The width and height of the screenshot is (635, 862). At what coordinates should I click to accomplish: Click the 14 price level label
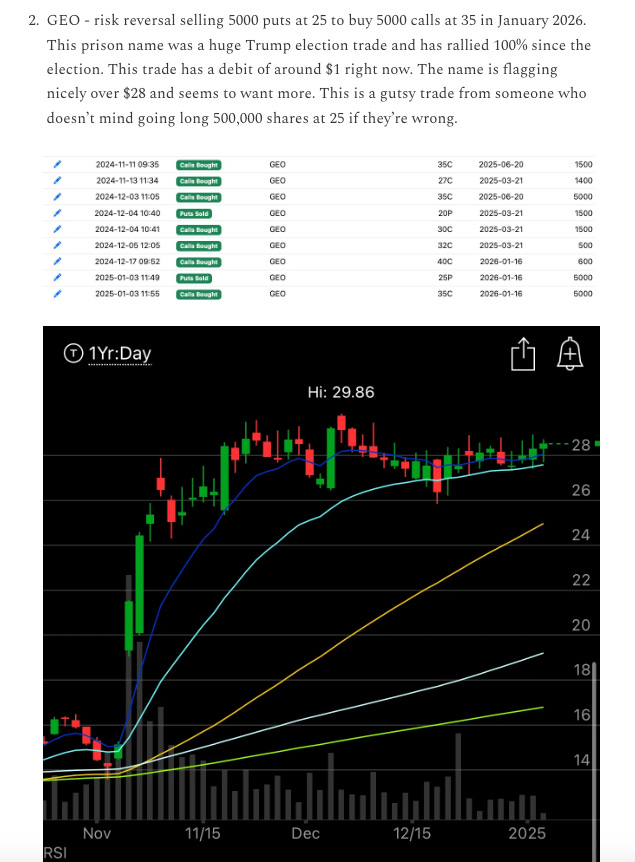(x=581, y=760)
